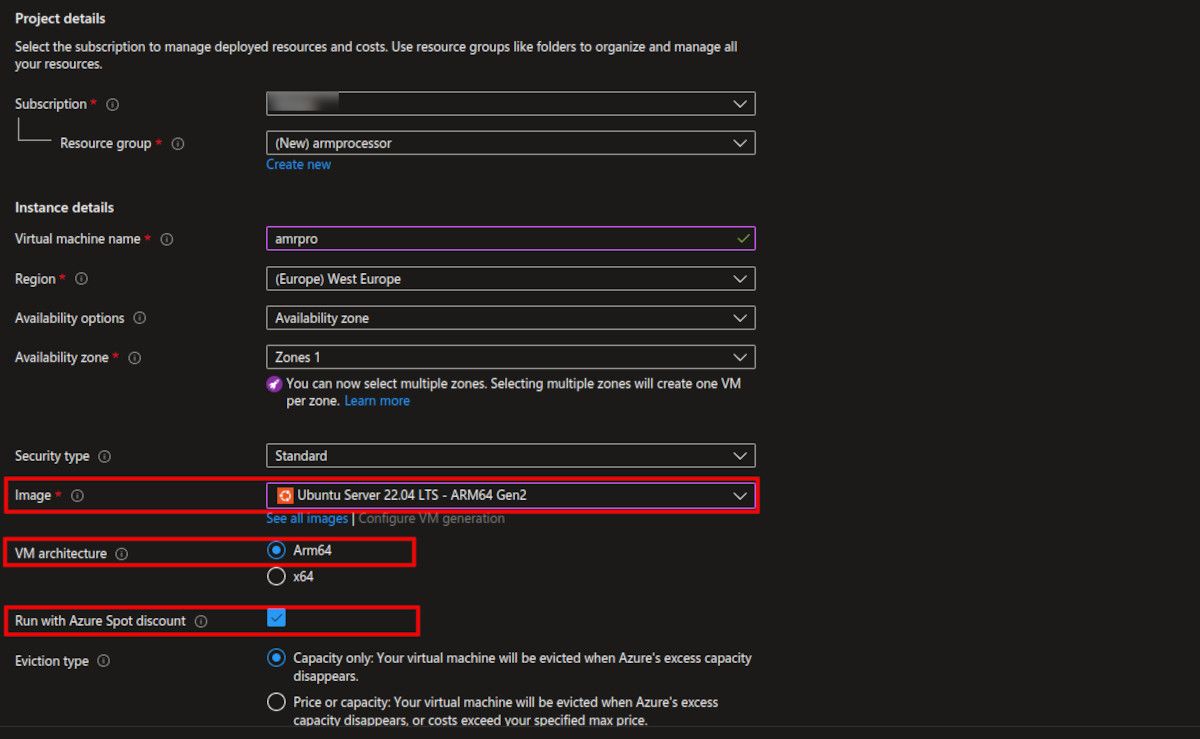Open the Security type dropdown

click(x=510, y=456)
